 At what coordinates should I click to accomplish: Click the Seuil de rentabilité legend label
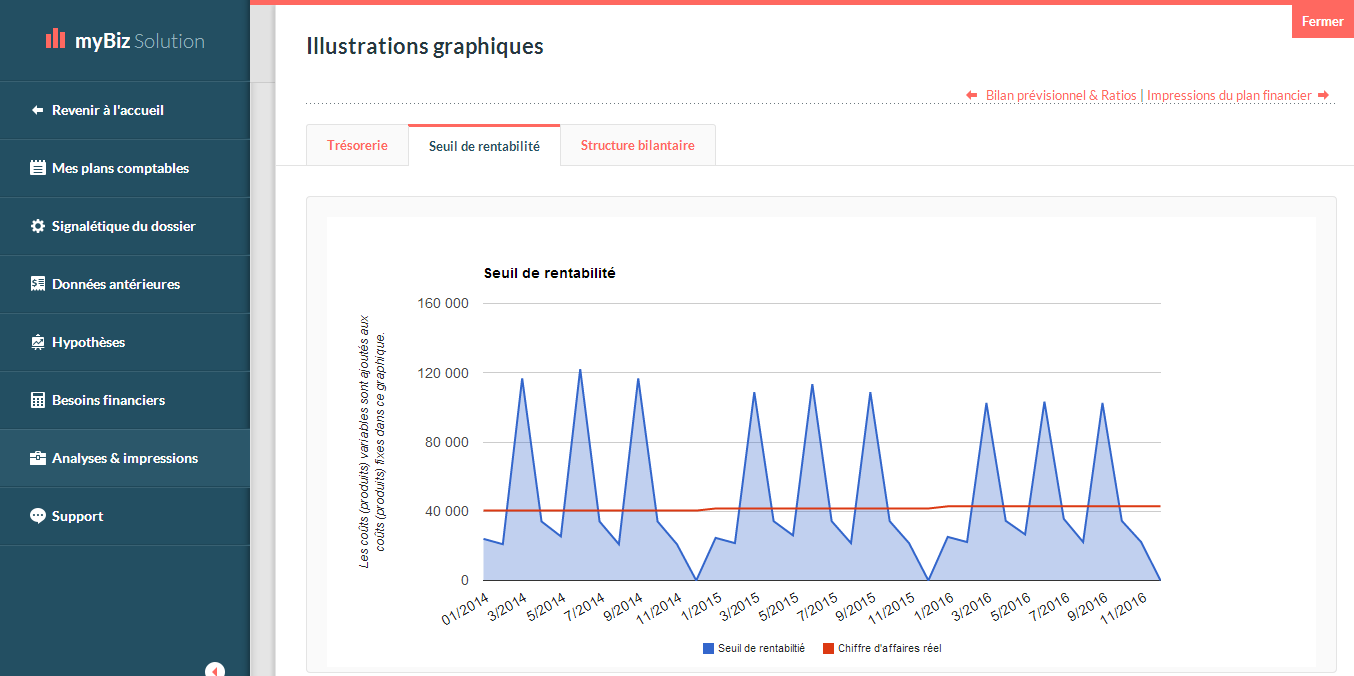[761, 648]
